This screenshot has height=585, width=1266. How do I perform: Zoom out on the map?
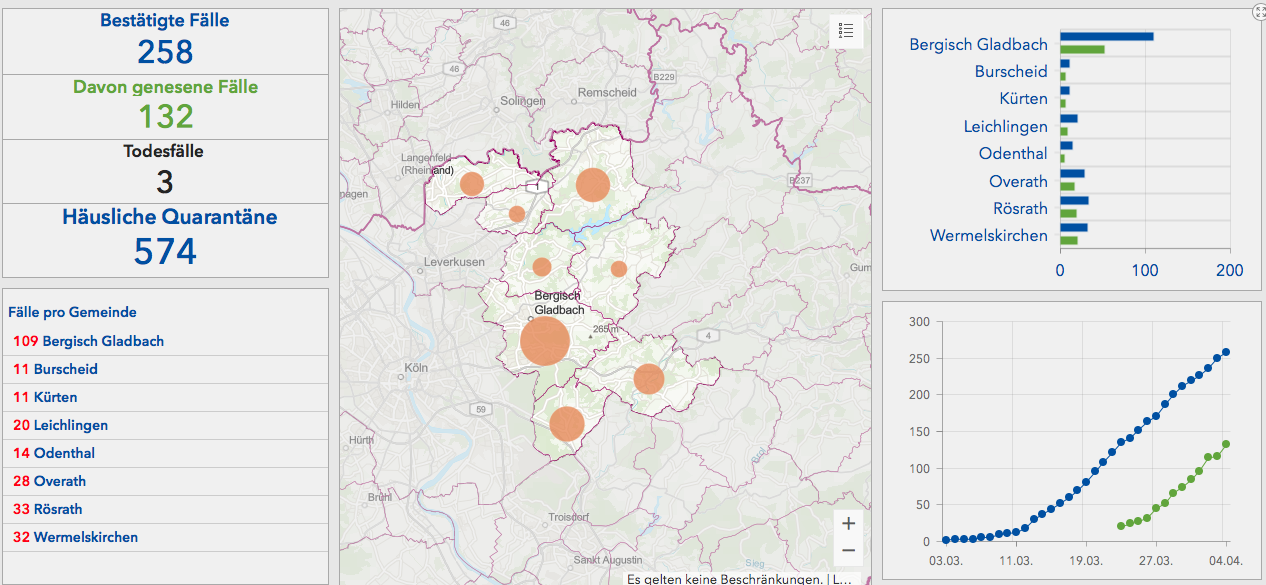click(848, 550)
